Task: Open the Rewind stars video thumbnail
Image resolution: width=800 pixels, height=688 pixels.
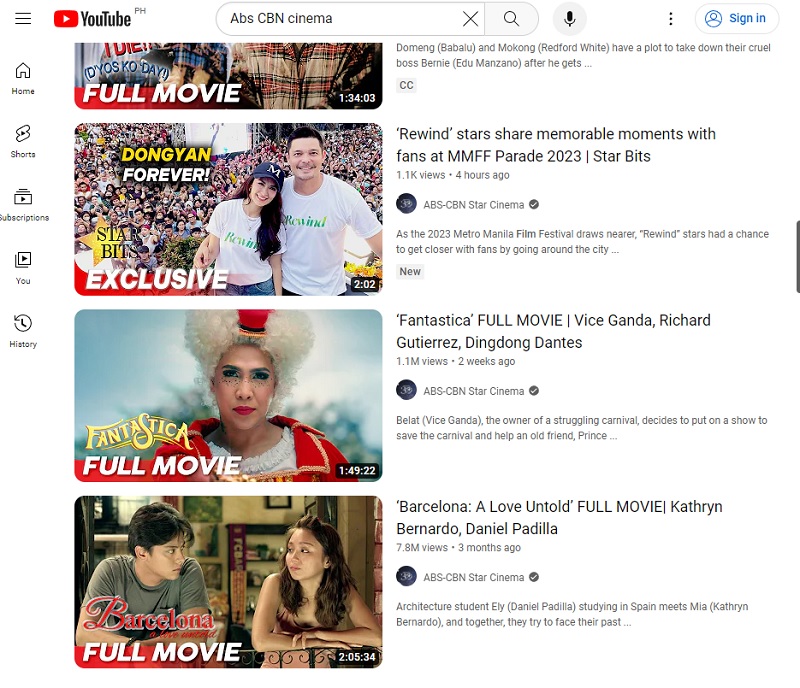Action: pyautogui.click(x=228, y=209)
